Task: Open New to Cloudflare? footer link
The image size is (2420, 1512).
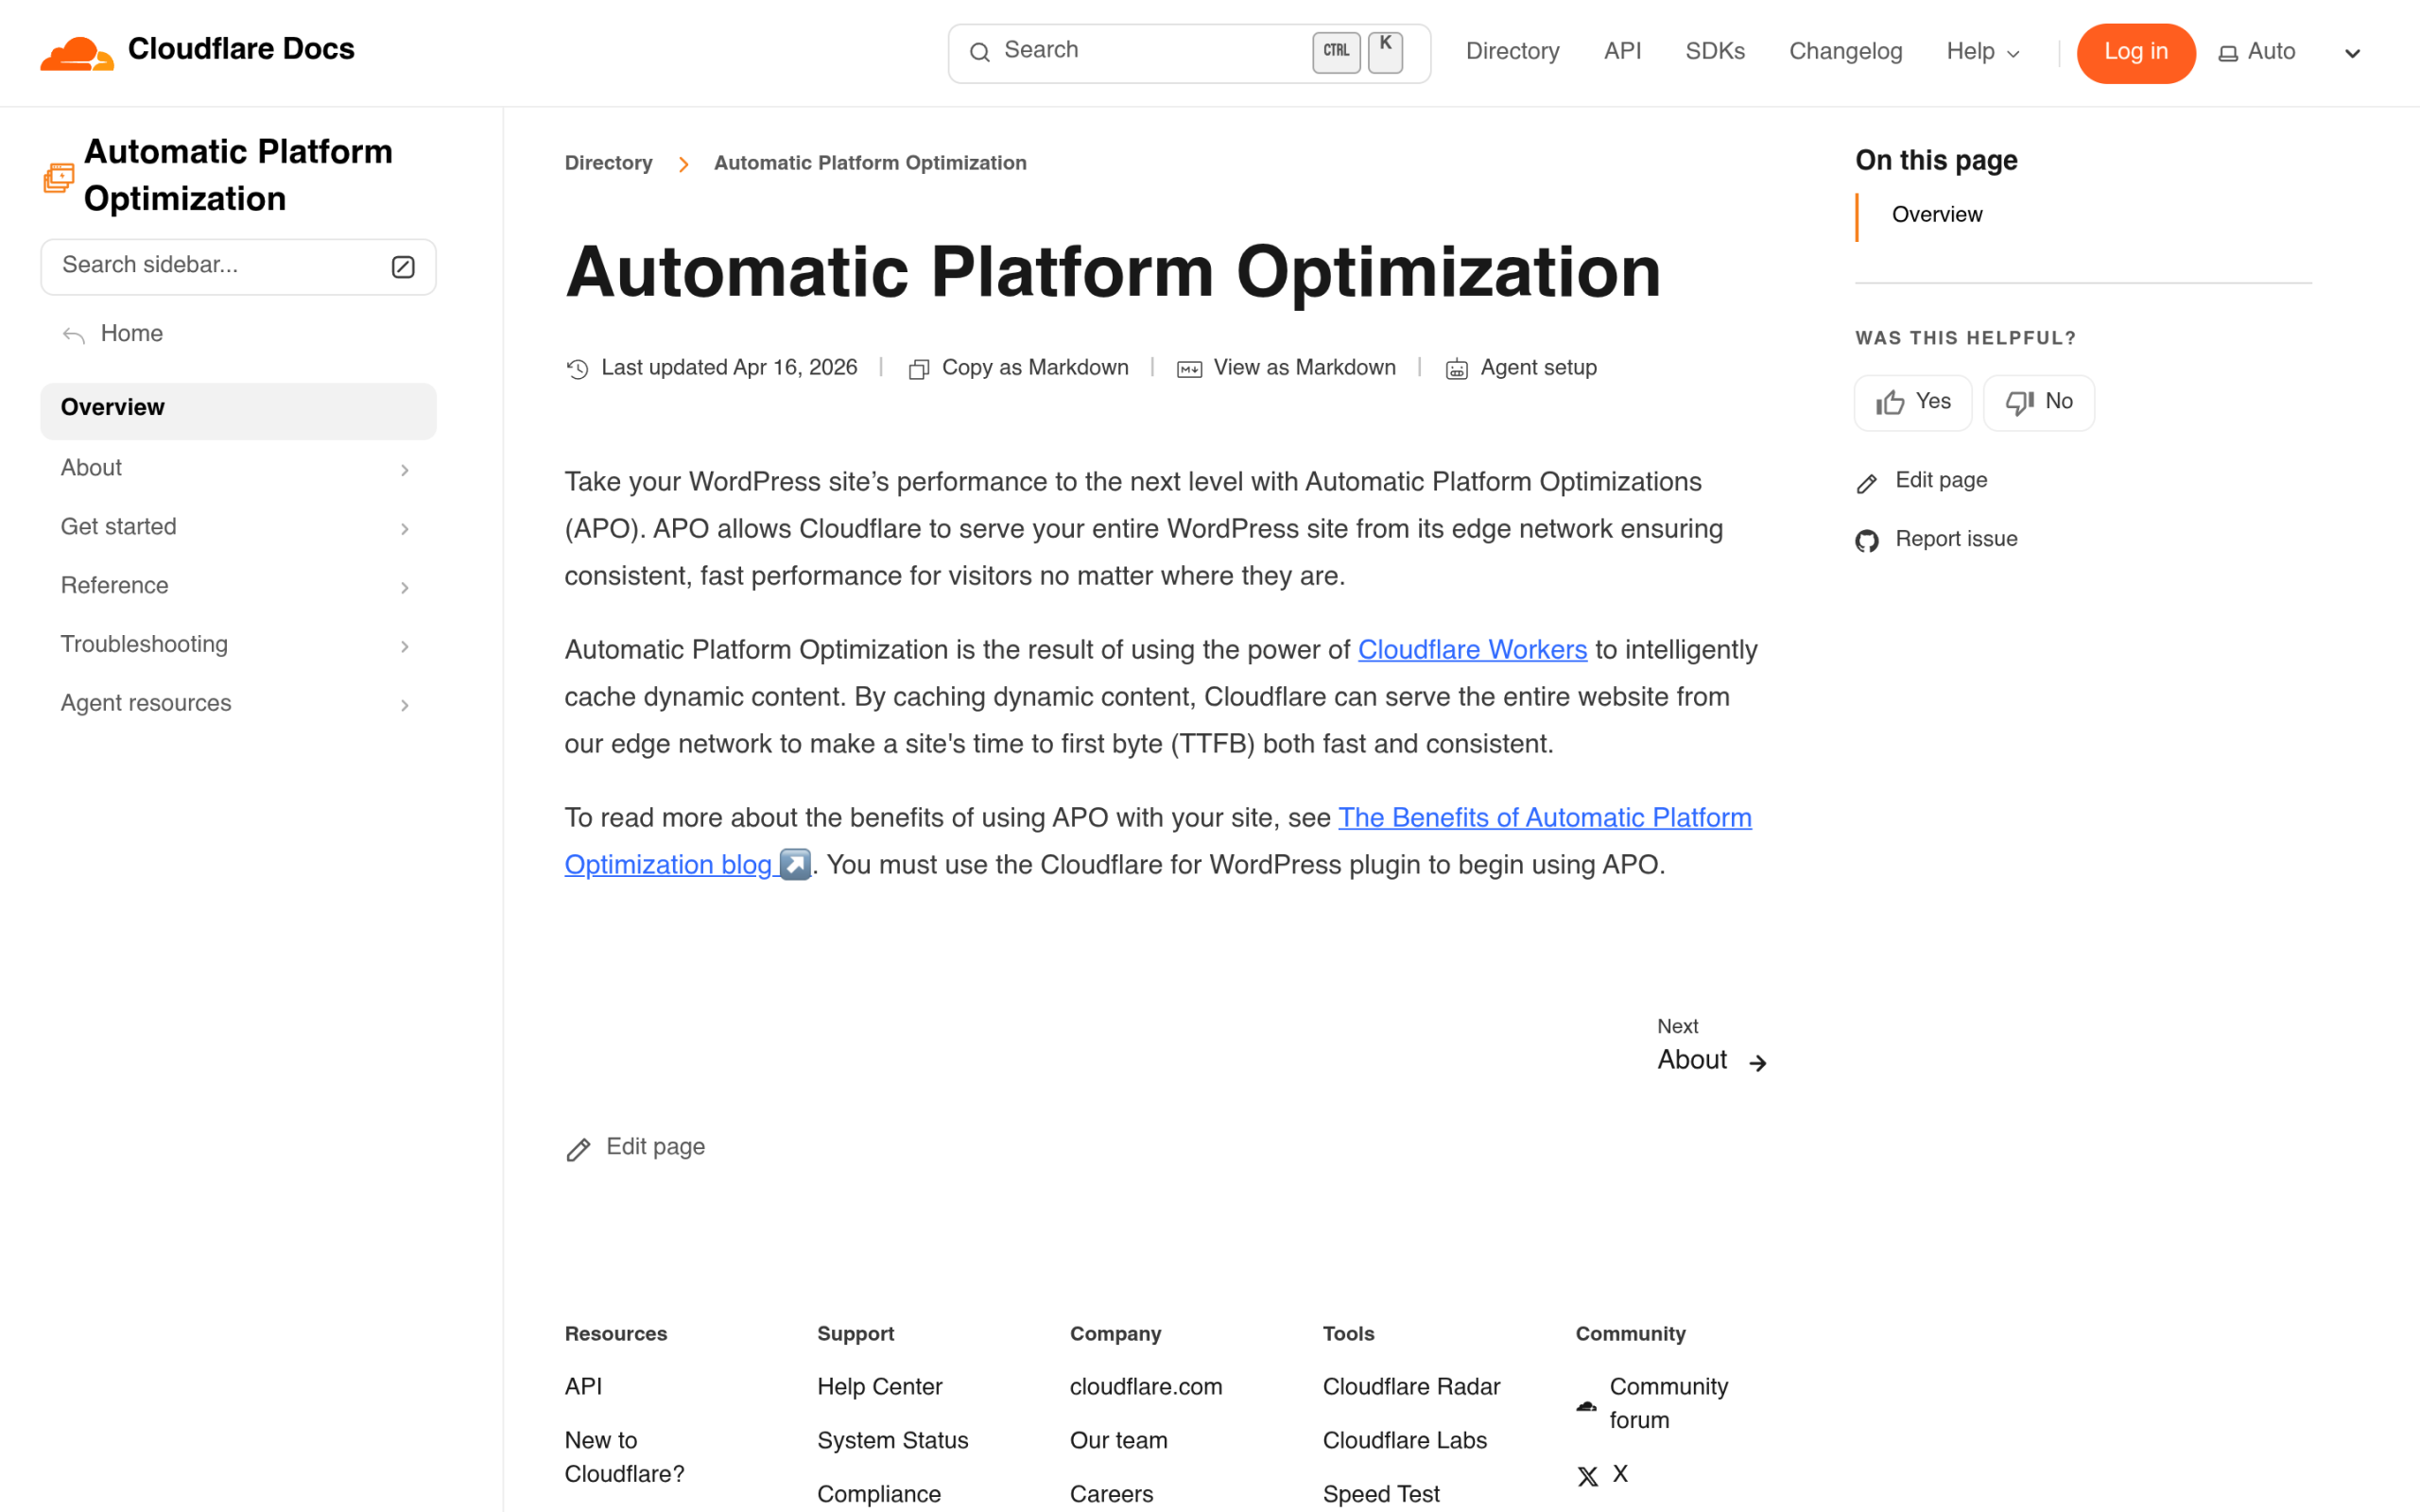Action: click(x=624, y=1457)
